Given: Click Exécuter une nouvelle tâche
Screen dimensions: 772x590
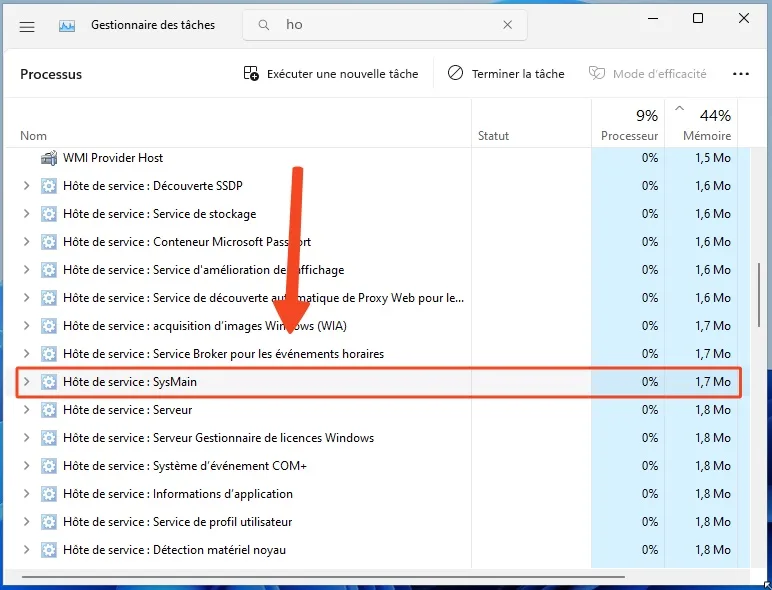Looking at the screenshot, I should coord(331,74).
